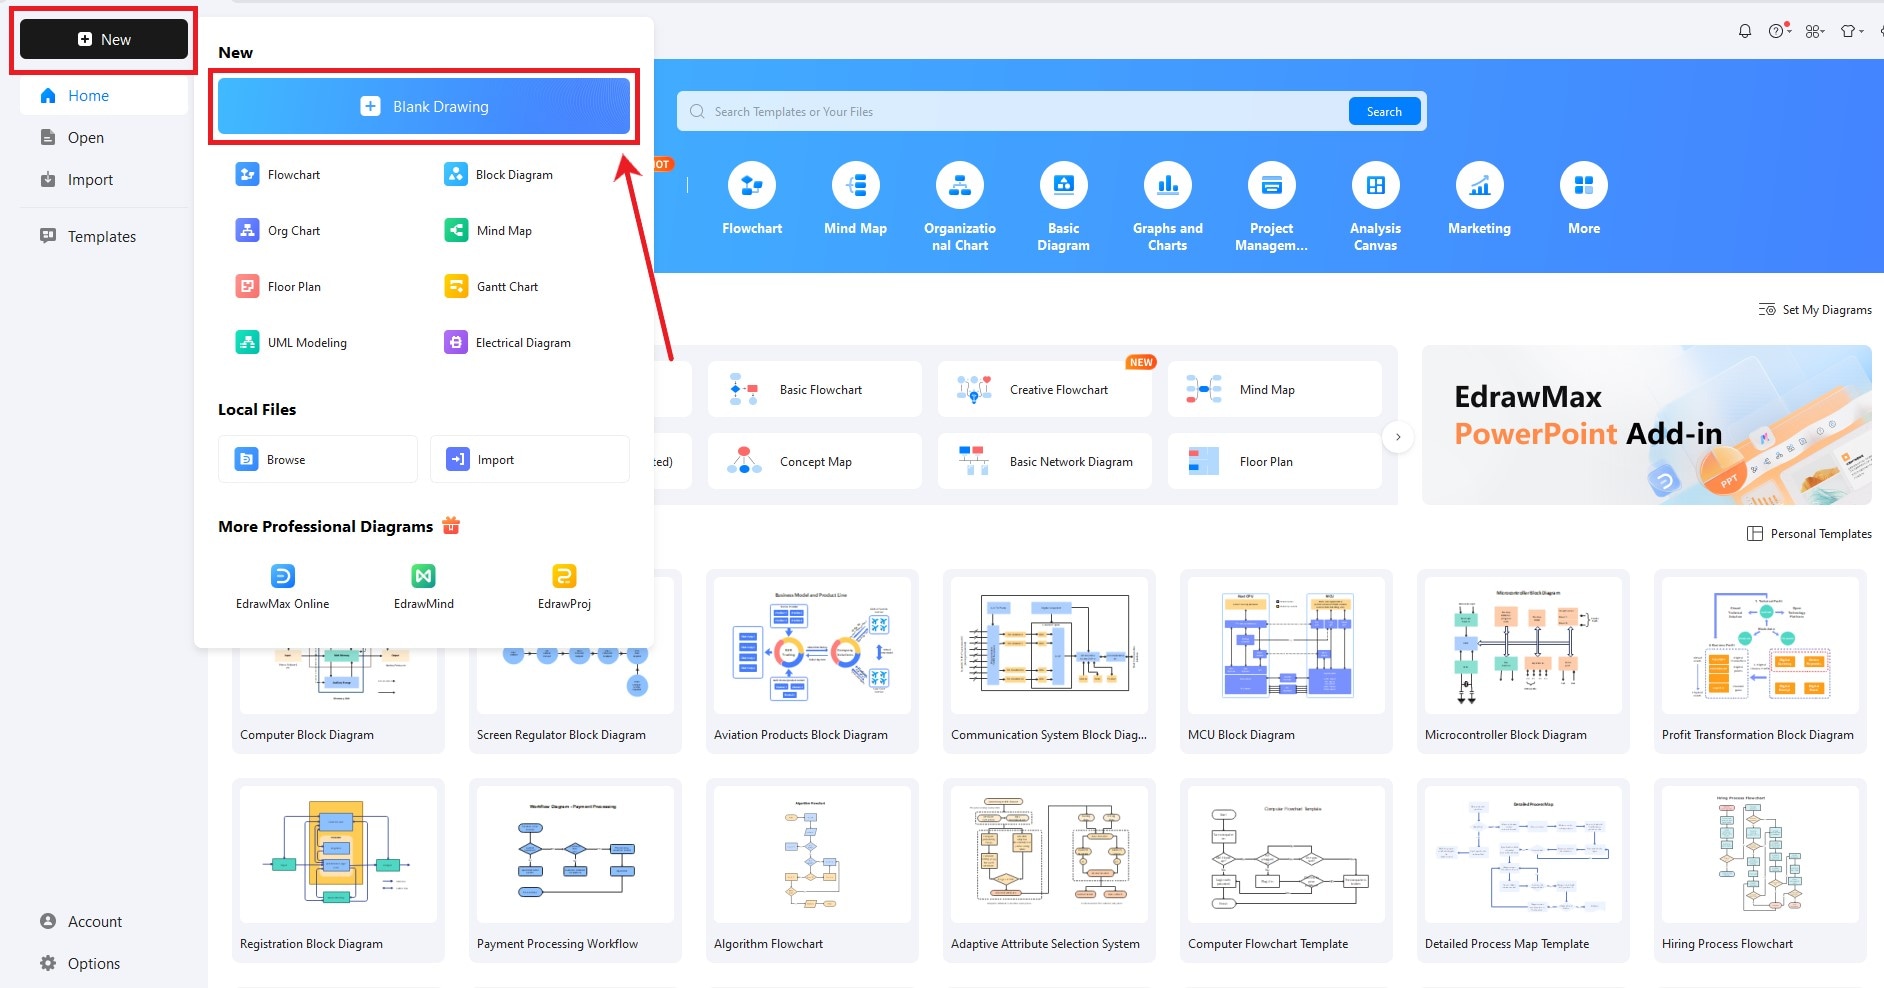Open the Home sidebar item
The image size is (1884, 988).
click(104, 96)
